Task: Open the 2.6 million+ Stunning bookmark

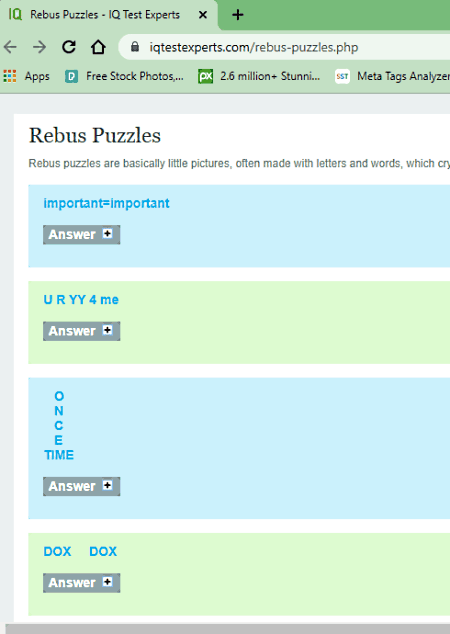Action: click(x=259, y=76)
